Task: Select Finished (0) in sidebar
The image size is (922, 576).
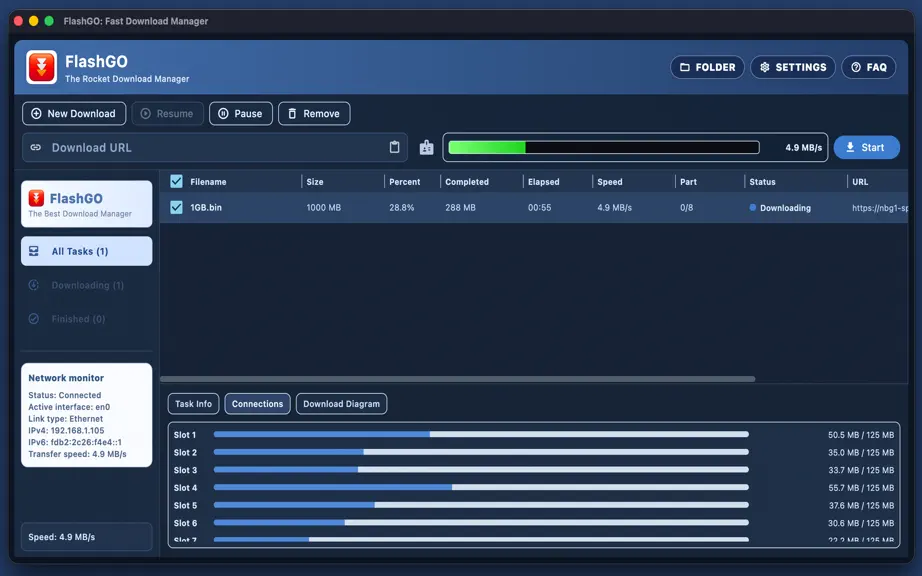Action: click(86, 319)
